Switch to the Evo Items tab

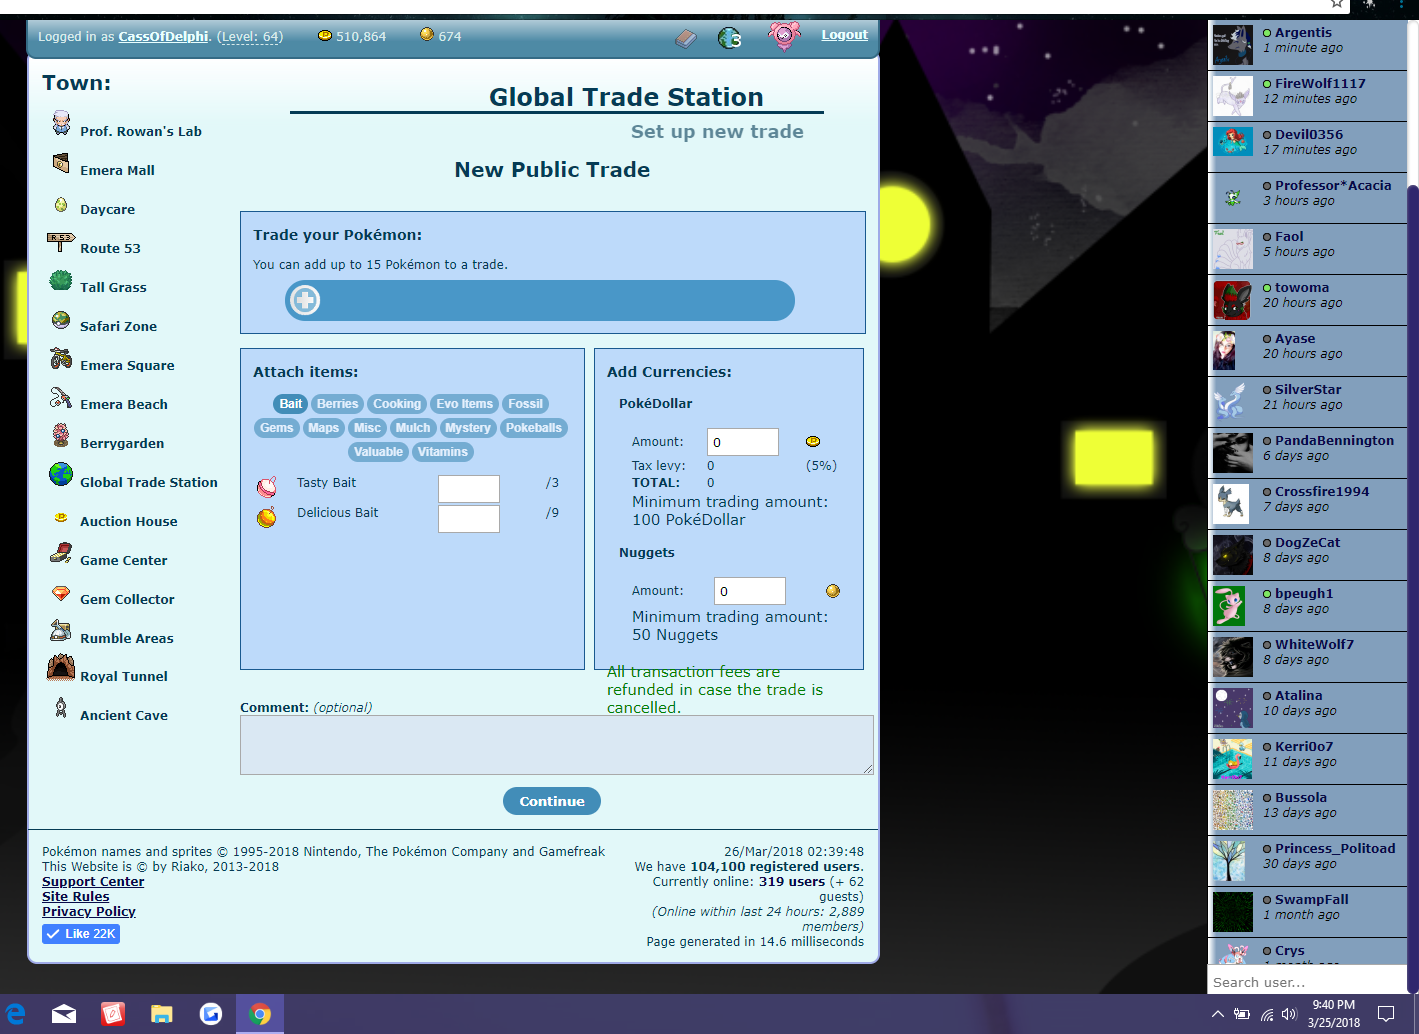465,404
